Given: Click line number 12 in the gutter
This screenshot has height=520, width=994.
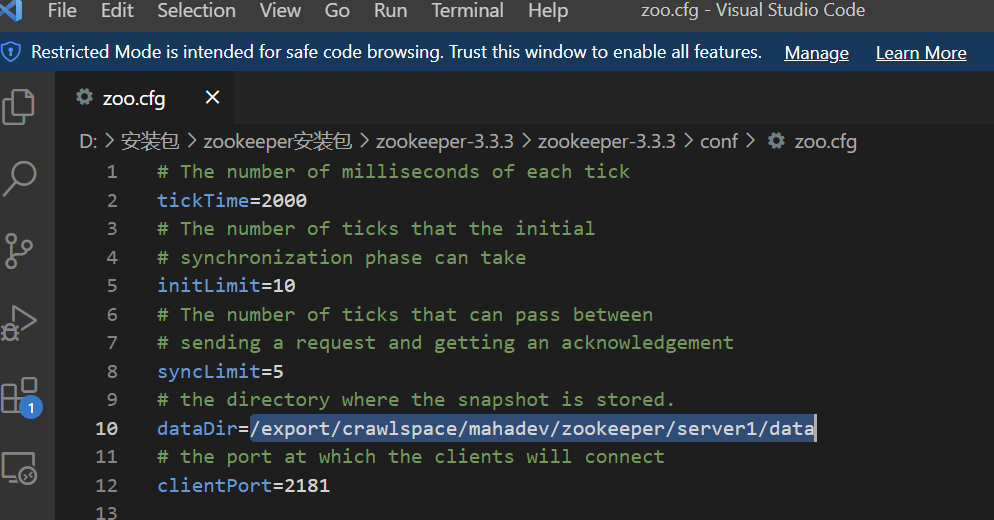Looking at the screenshot, I should pyautogui.click(x=106, y=486).
